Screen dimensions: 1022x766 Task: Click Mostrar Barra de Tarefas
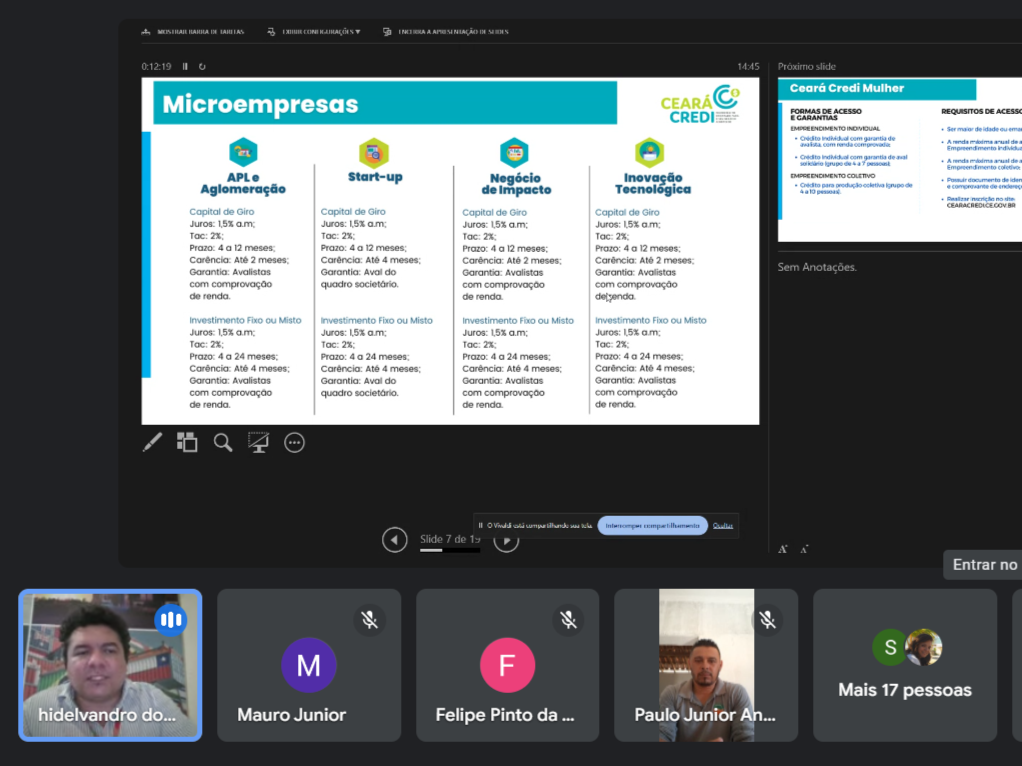[x=201, y=31]
